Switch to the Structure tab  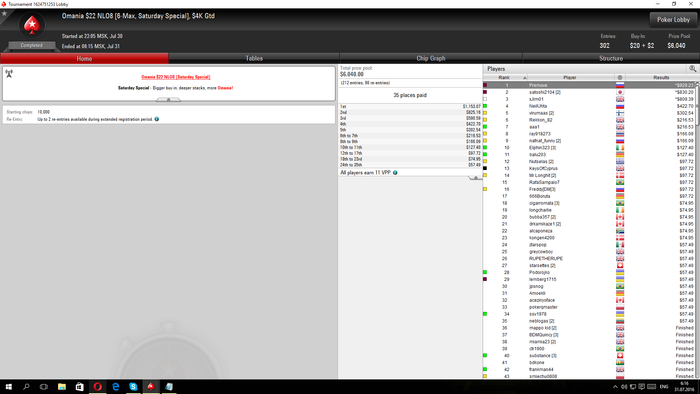(611, 58)
